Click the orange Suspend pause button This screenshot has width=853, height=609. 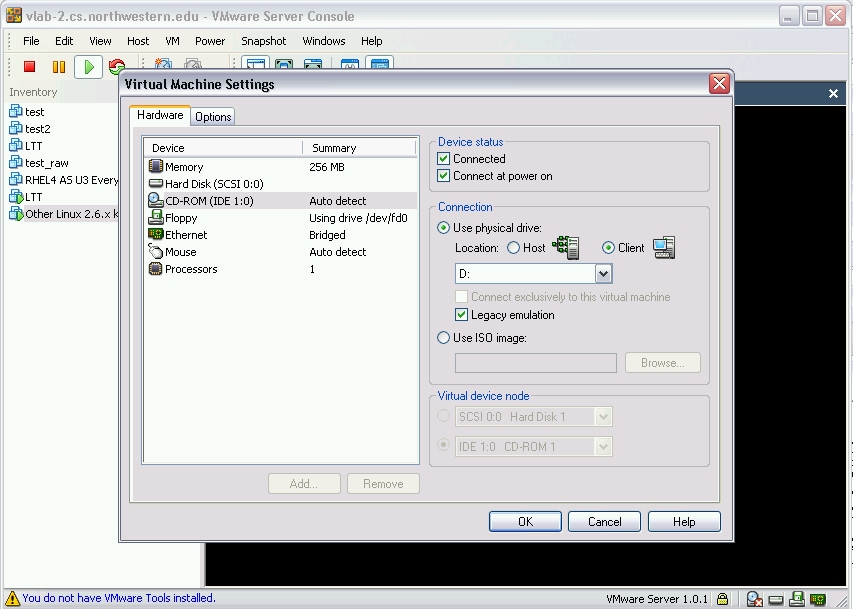click(x=59, y=66)
